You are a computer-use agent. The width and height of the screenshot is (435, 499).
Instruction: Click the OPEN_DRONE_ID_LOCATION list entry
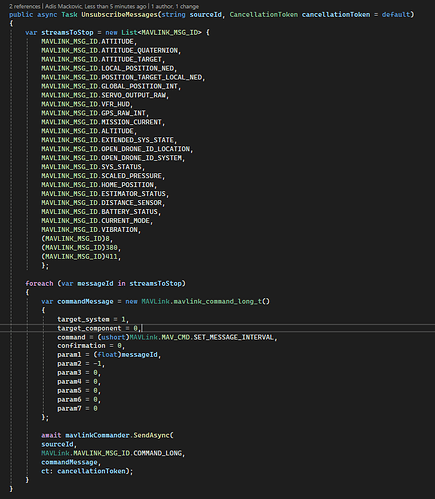click(x=146, y=149)
